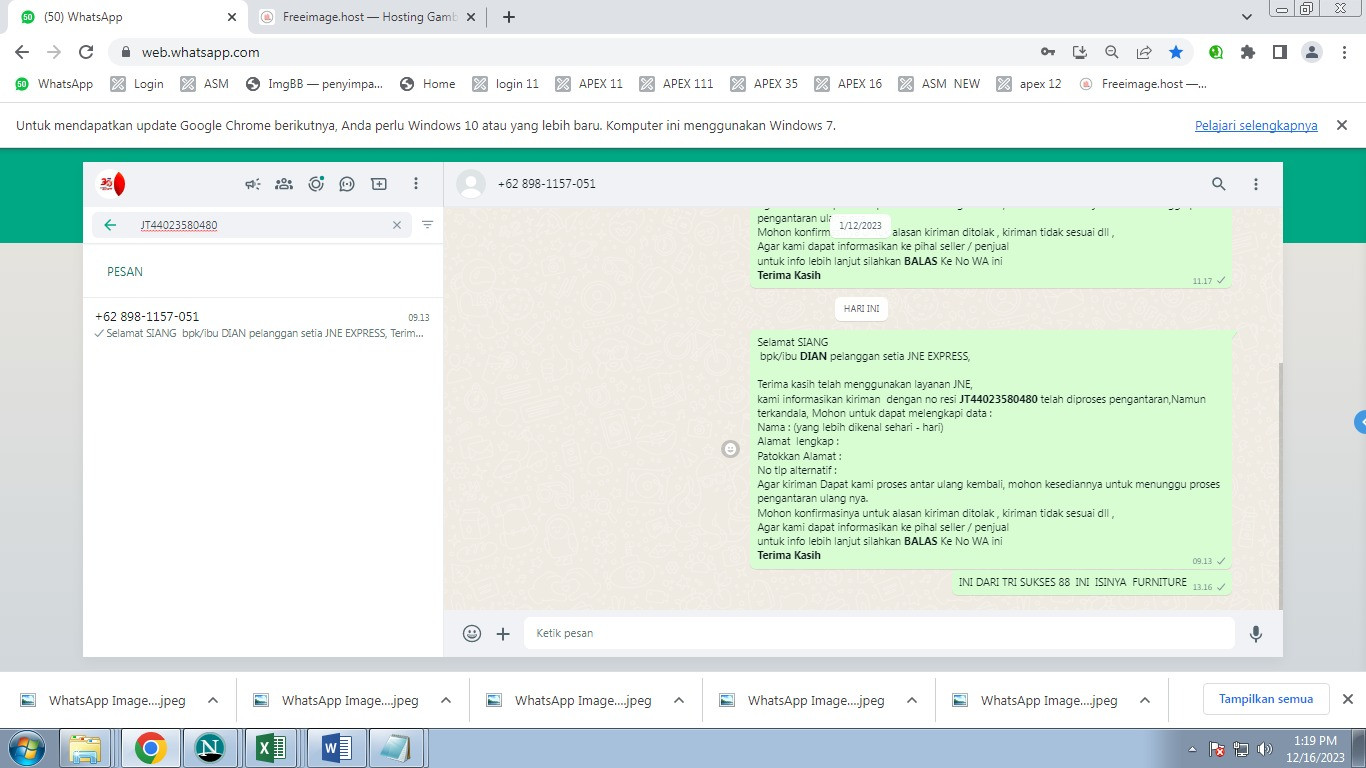The height and width of the screenshot is (768, 1366).
Task: Expand third WhatsApp Image download options
Action: (679, 701)
